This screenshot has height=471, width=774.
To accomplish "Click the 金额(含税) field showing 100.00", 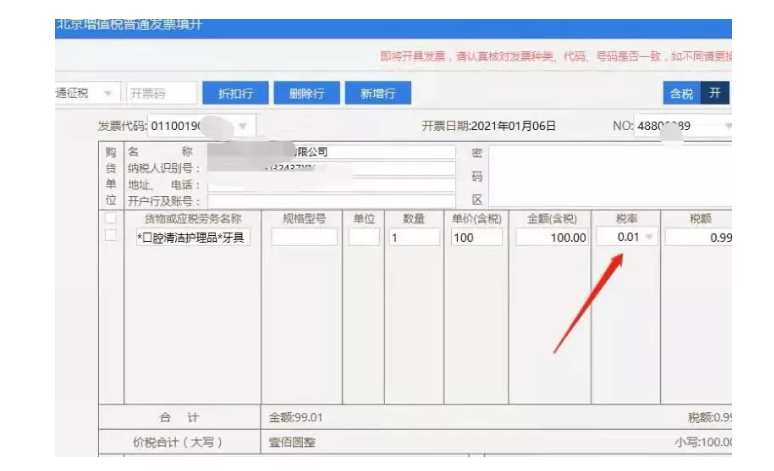I will point(551,237).
